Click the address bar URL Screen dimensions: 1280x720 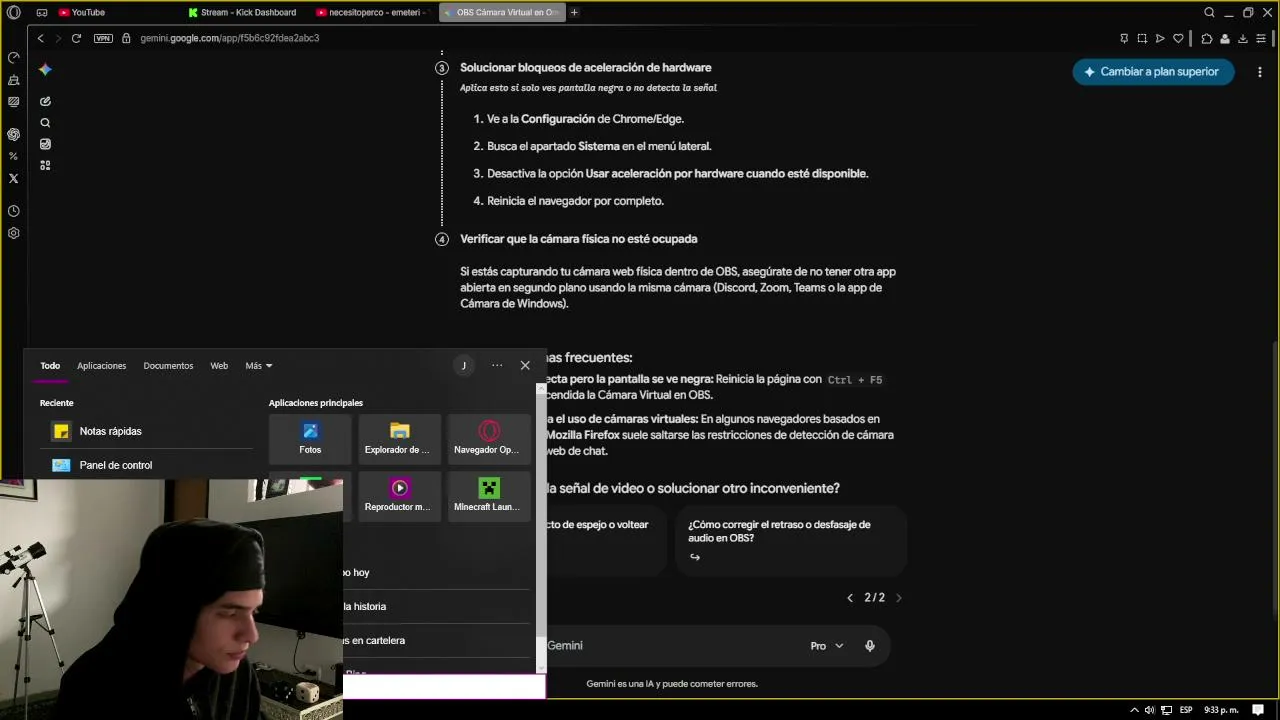click(x=230, y=38)
